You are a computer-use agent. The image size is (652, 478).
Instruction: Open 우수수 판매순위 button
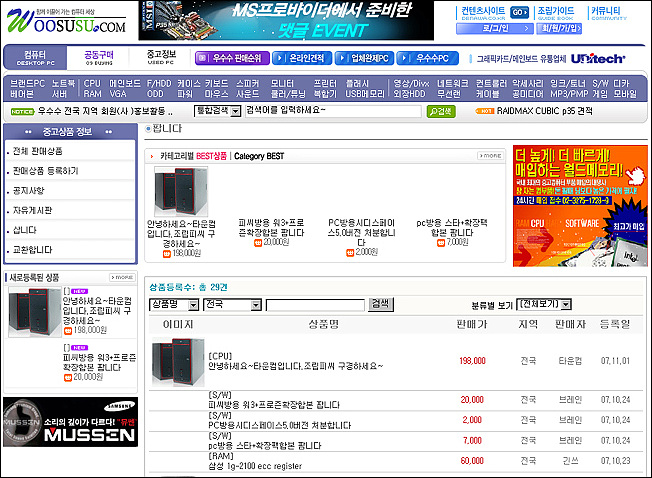232,58
